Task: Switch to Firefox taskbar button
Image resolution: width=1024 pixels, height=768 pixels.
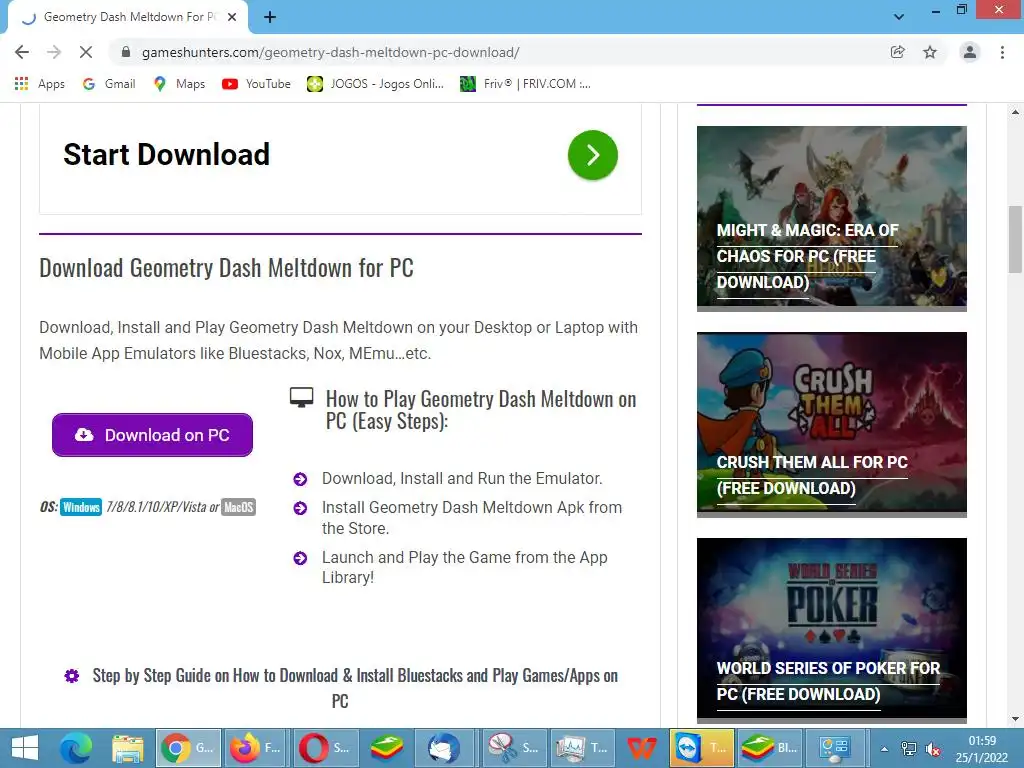Action: click(256, 748)
